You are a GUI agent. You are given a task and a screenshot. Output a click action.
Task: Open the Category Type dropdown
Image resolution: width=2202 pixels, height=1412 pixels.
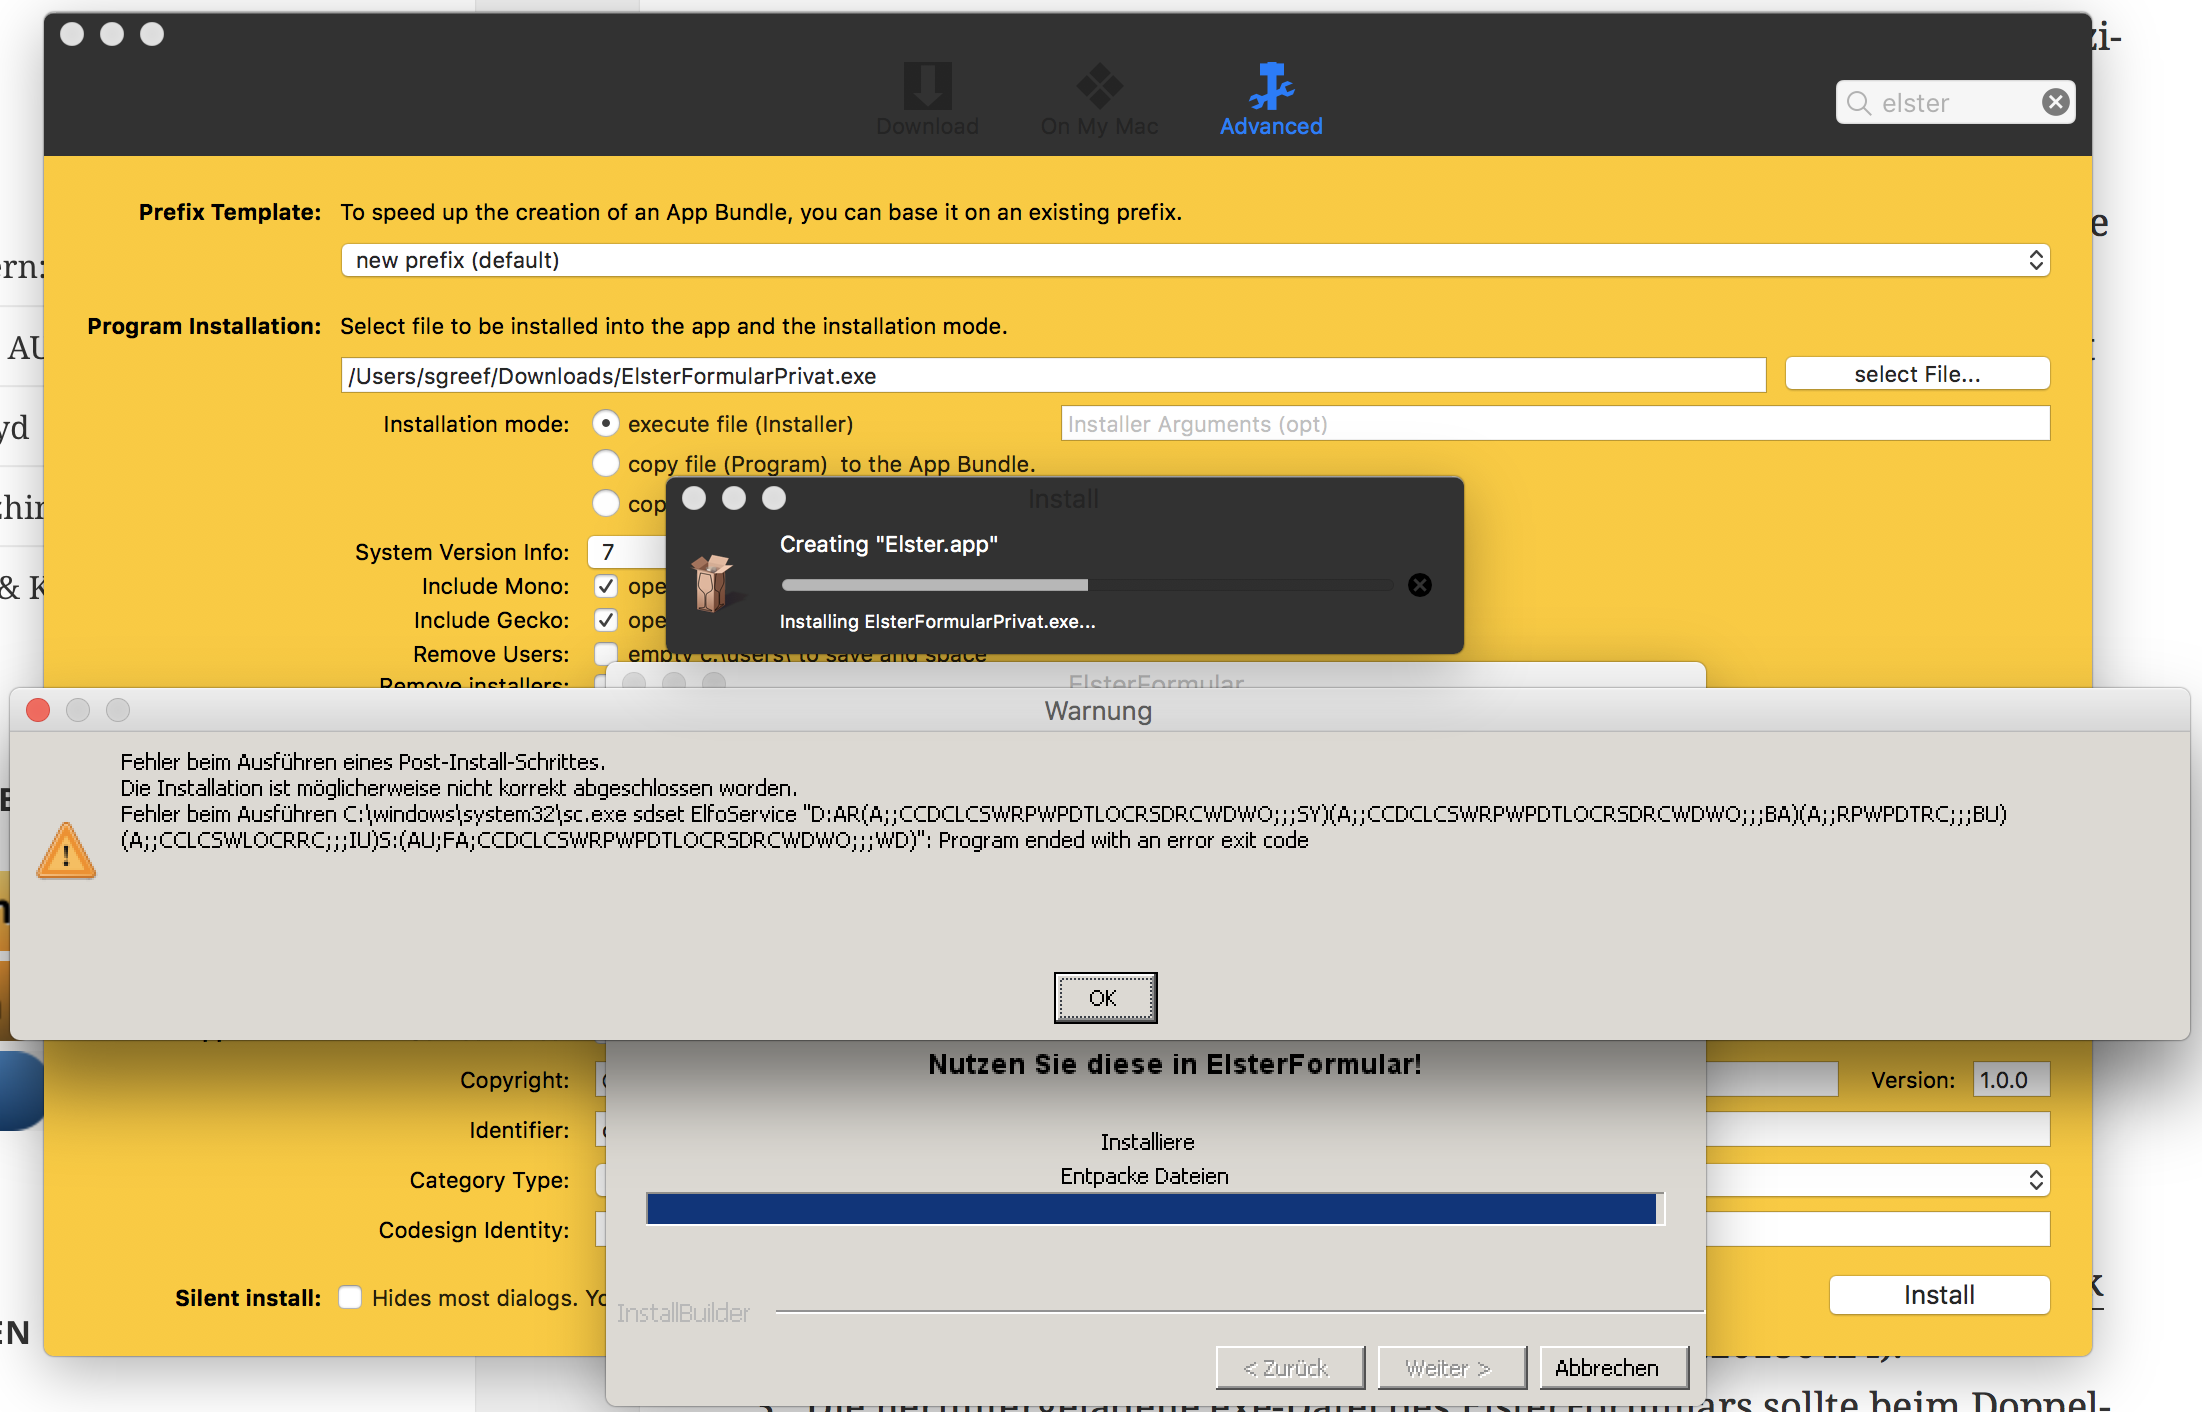coord(1877,1180)
